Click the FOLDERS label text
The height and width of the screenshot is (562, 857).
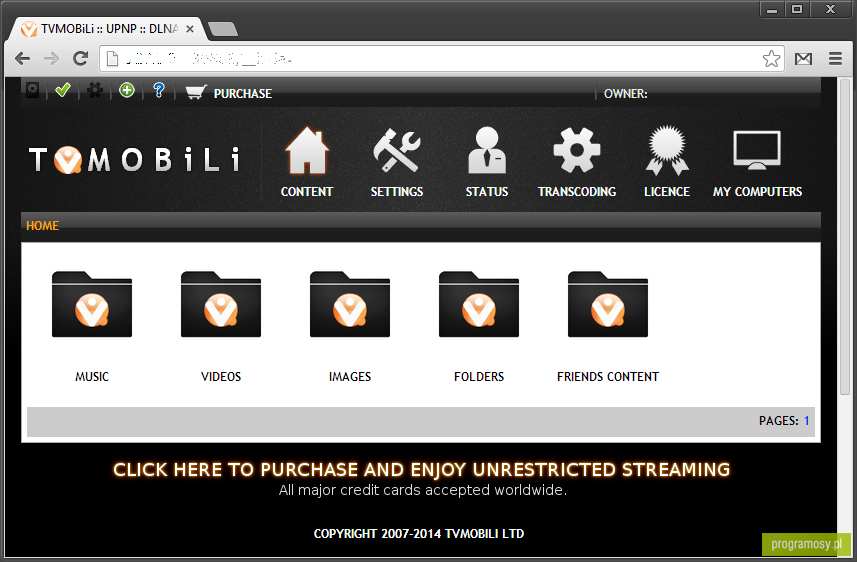(479, 377)
